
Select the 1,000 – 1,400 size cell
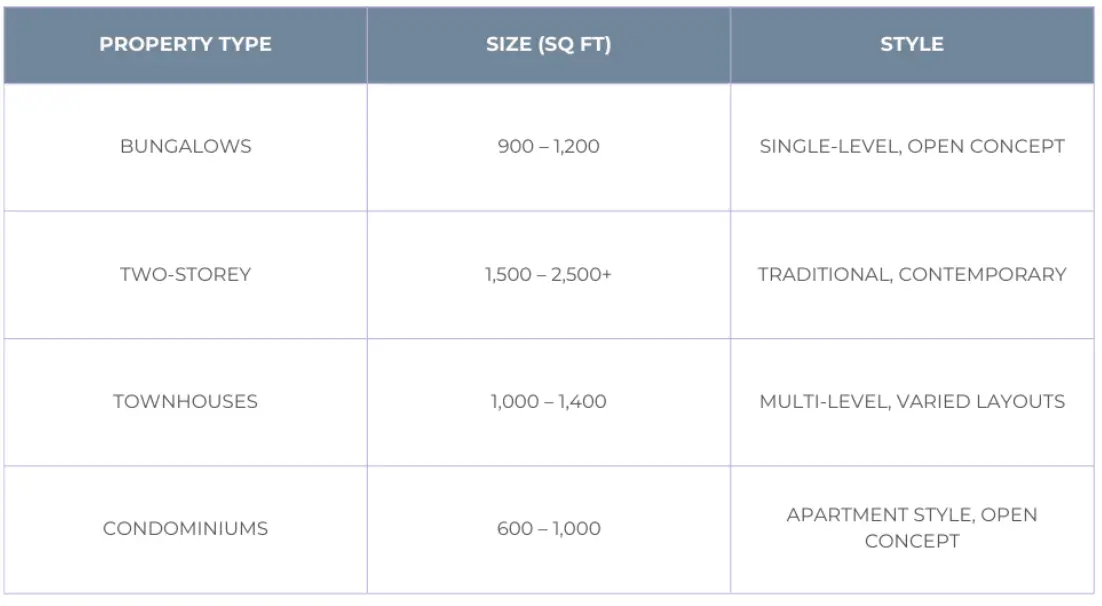548,401
